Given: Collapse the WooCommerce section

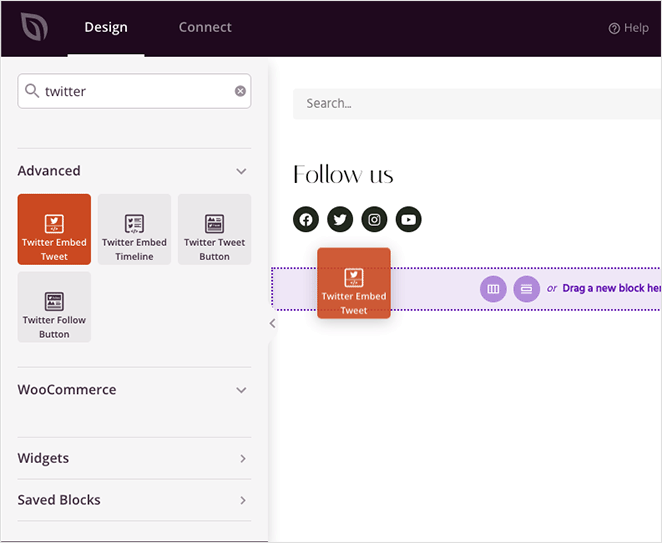Looking at the screenshot, I should [240, 390].
